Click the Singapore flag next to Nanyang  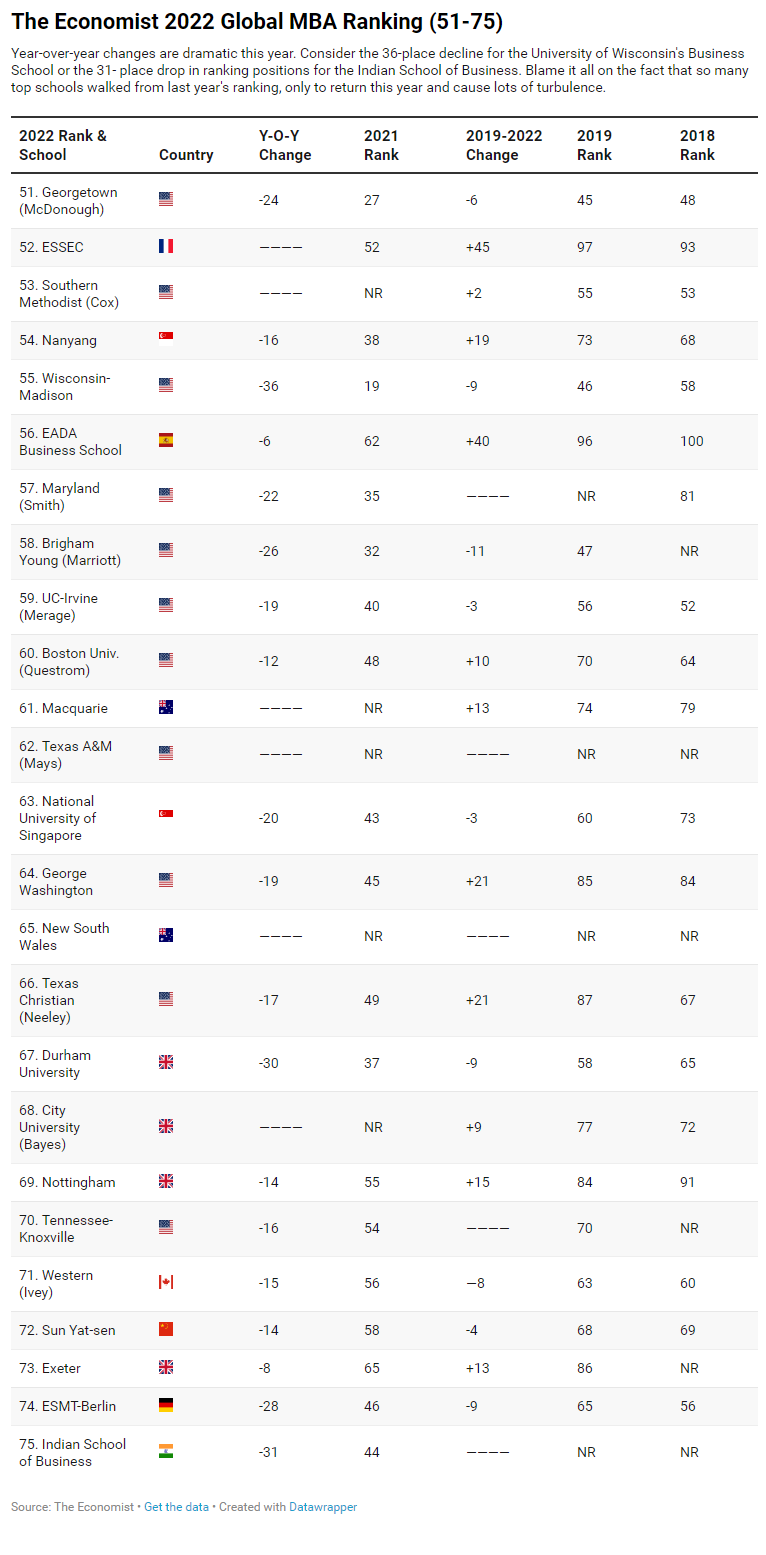click(166, 337)
